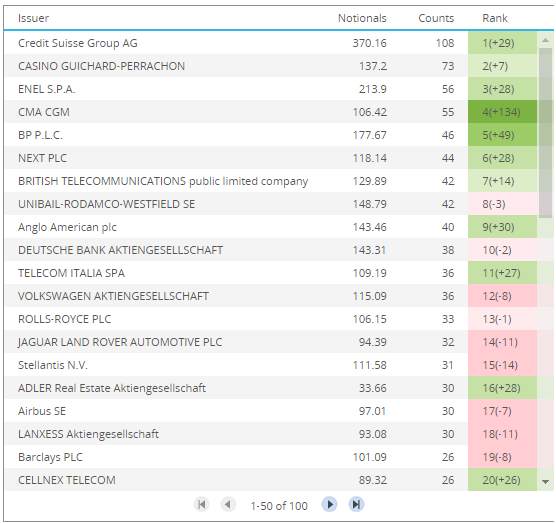Viewport: 556px width, 523px height.
Task: Click the scrollbar down arrow
Action: 545,481
